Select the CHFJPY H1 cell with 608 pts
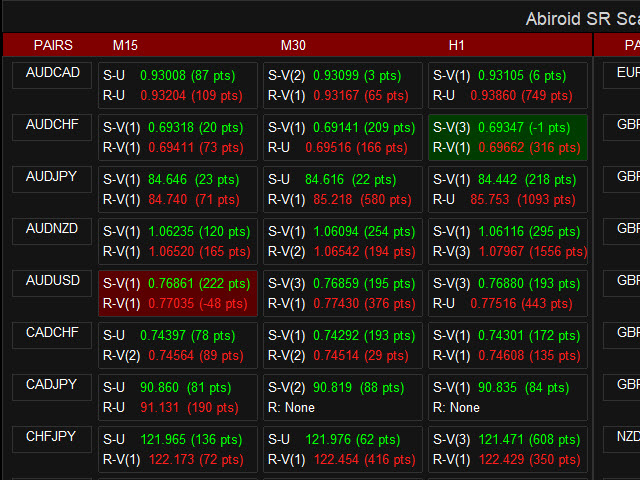640x480 pixels. [x=508, y=449]
